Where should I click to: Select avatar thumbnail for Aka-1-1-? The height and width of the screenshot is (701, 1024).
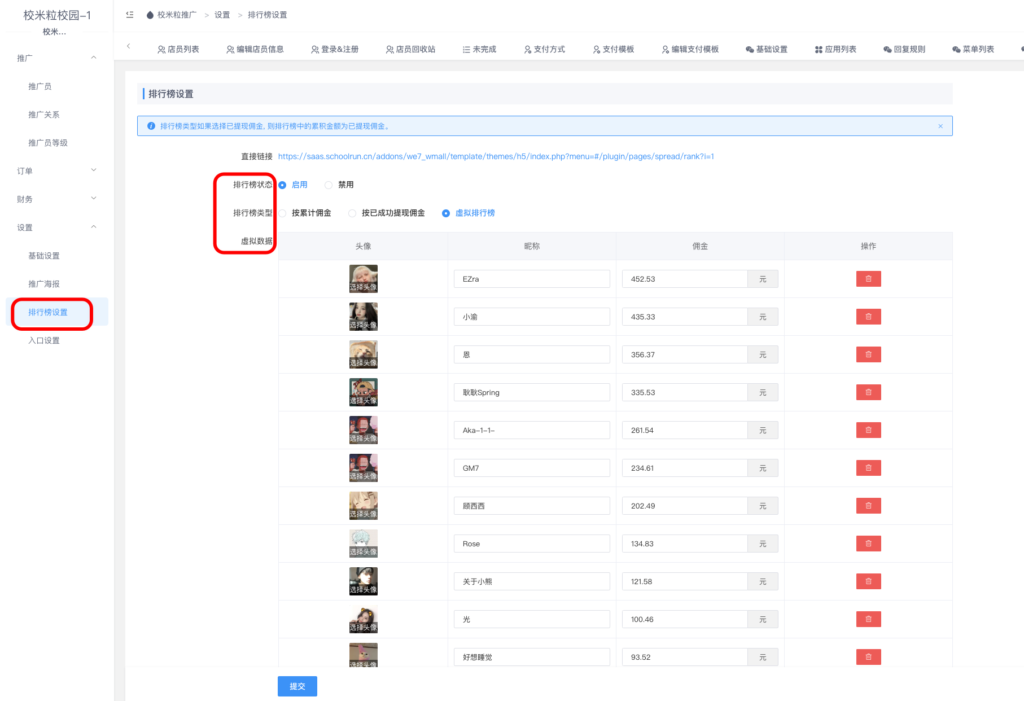click(x=363, y=430)
